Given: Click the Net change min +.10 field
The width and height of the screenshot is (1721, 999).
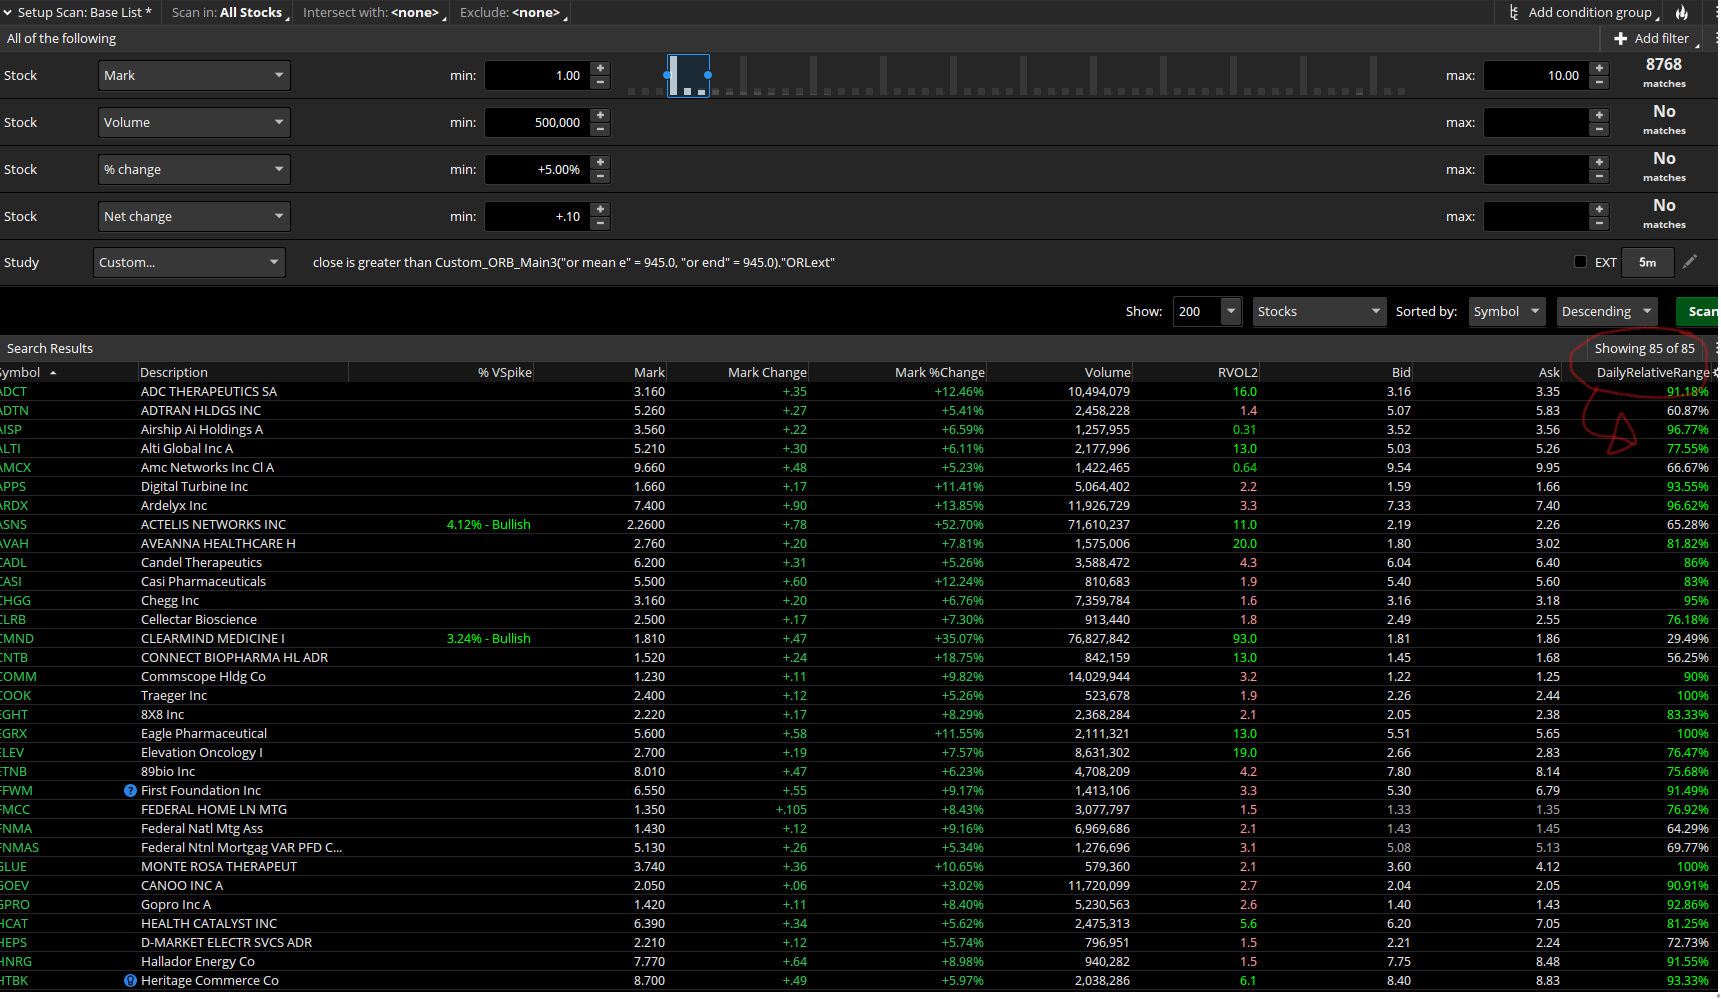Looking at the screenshot, I should [x=537, y=217].
